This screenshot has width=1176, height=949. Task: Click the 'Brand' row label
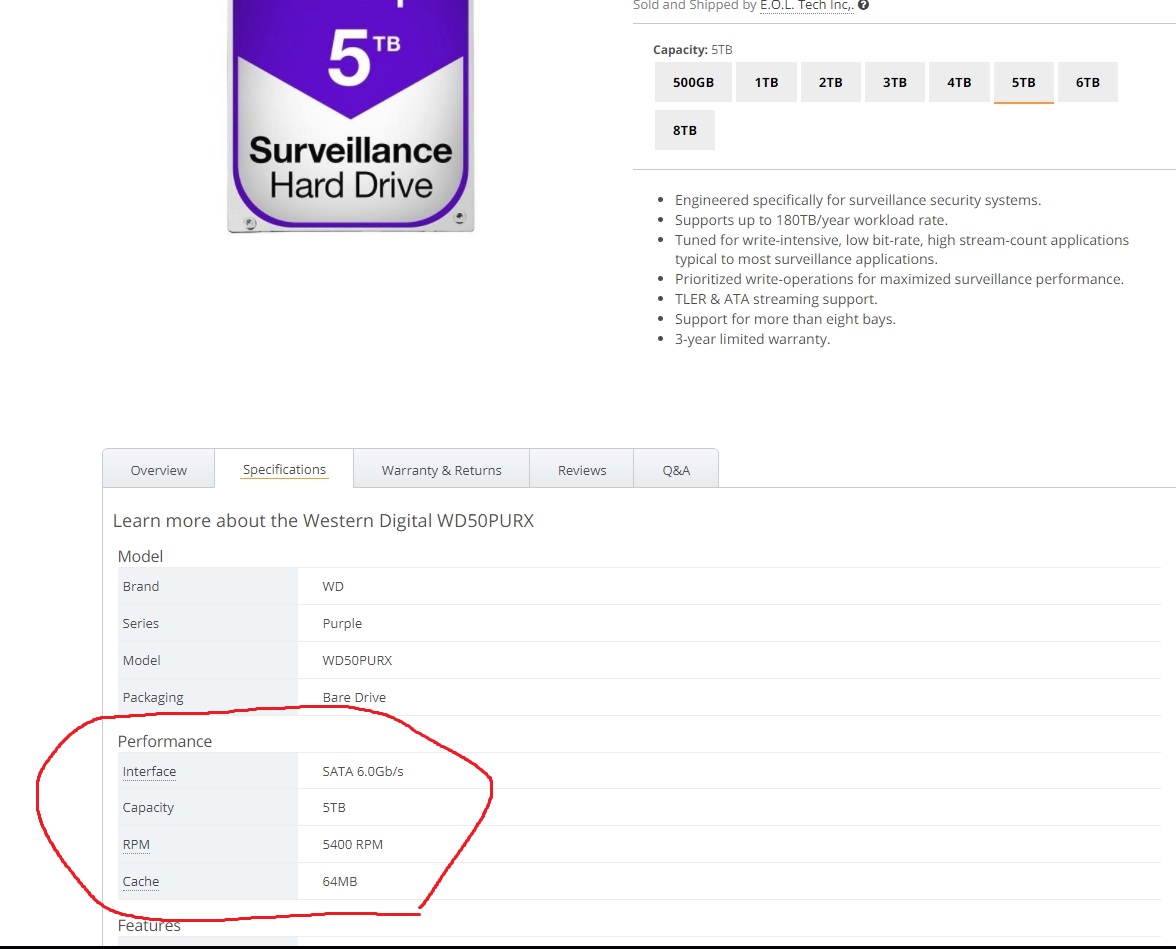(x=141, y=587)
